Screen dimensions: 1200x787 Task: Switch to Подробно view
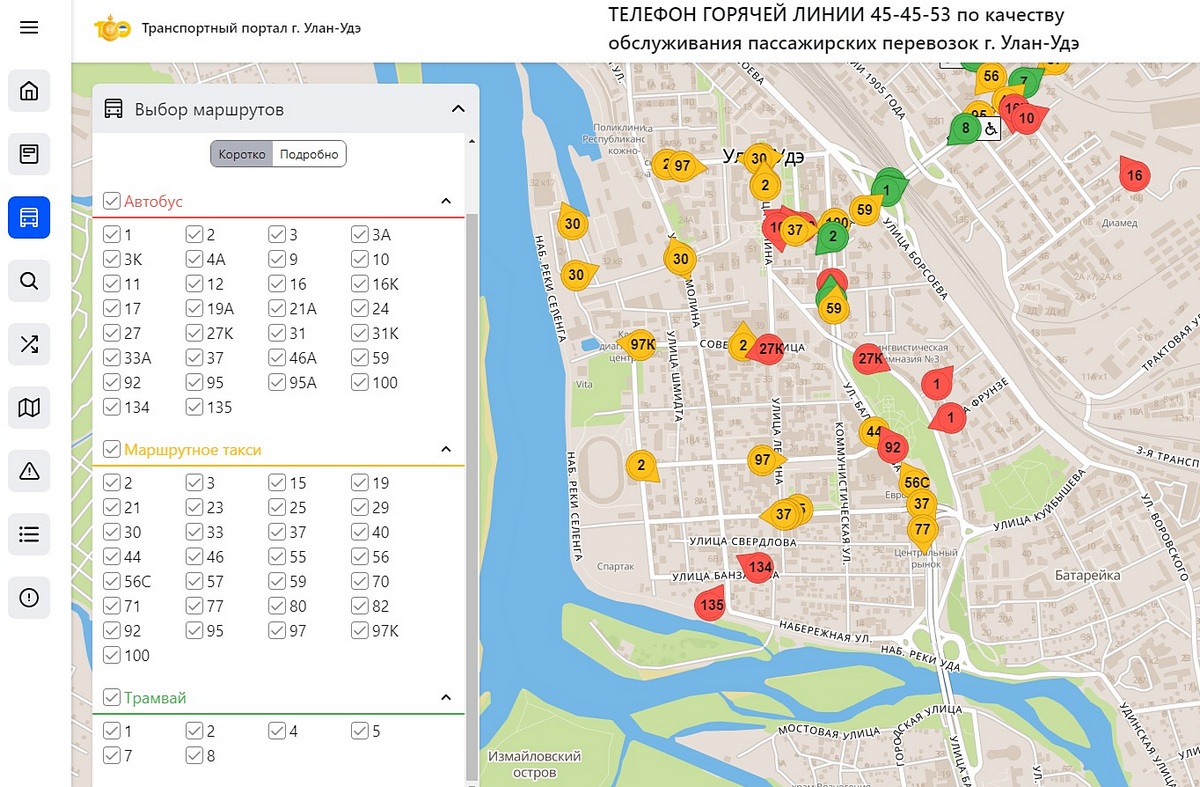click(310, 154)
